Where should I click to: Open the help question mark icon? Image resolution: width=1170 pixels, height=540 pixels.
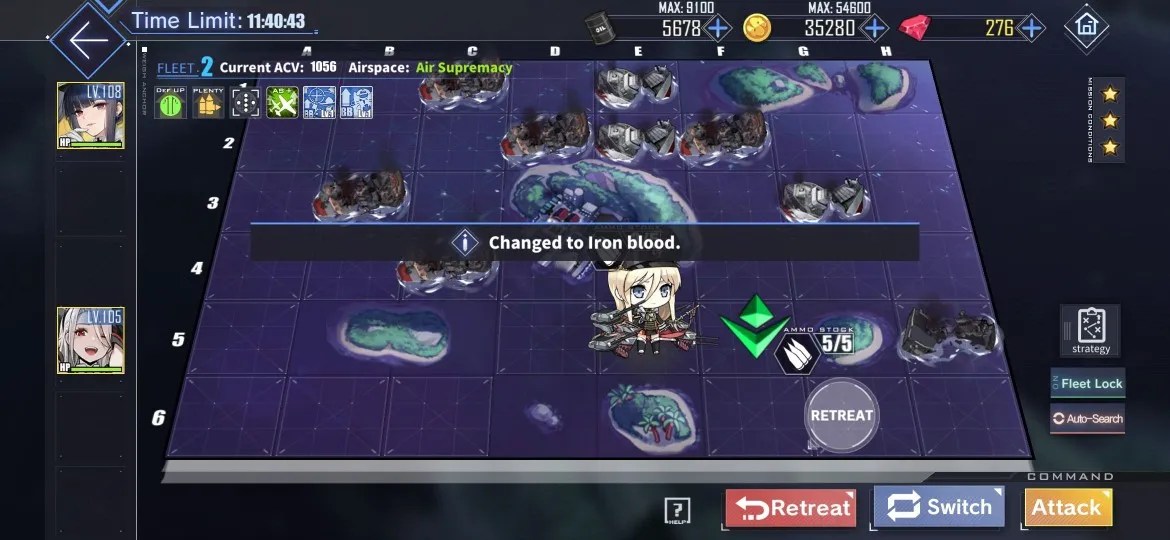point(678,511)
